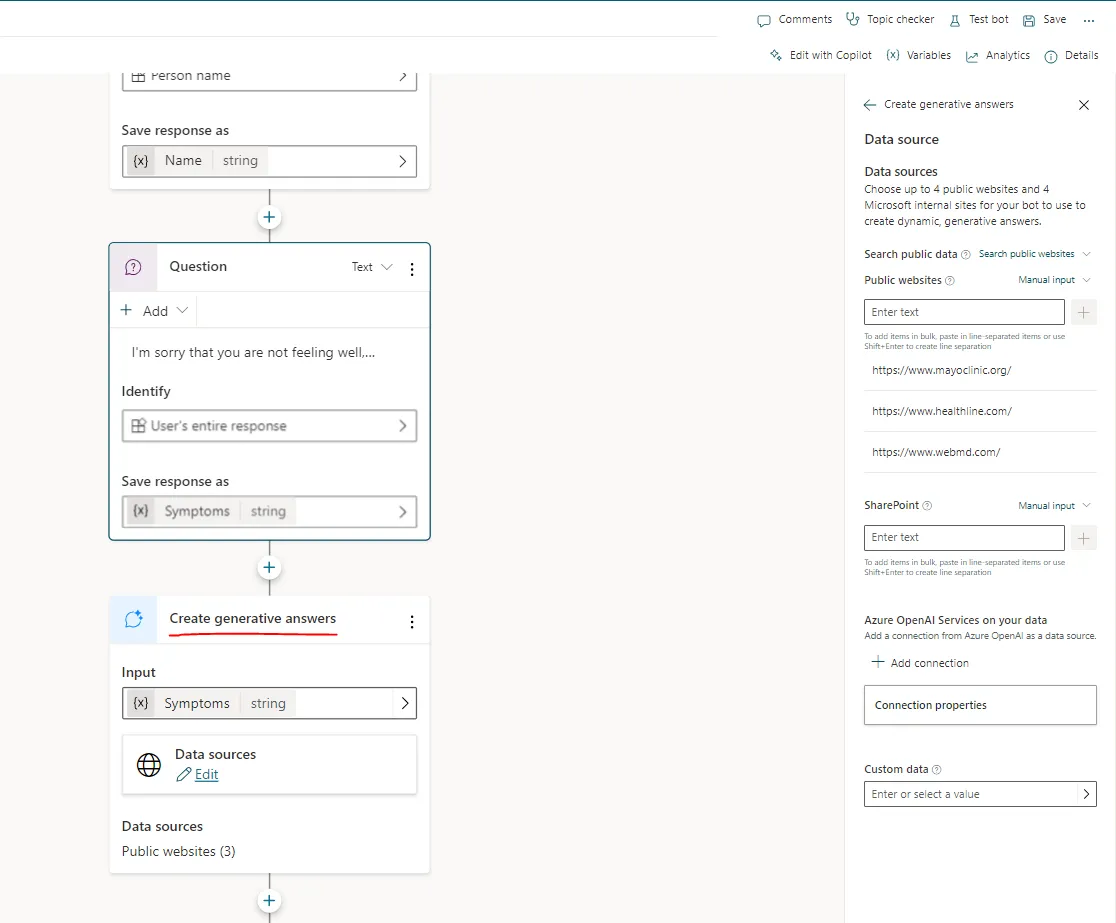Select the webmd.com website entry
The image size is (1116, 923).
click(980, 452)
